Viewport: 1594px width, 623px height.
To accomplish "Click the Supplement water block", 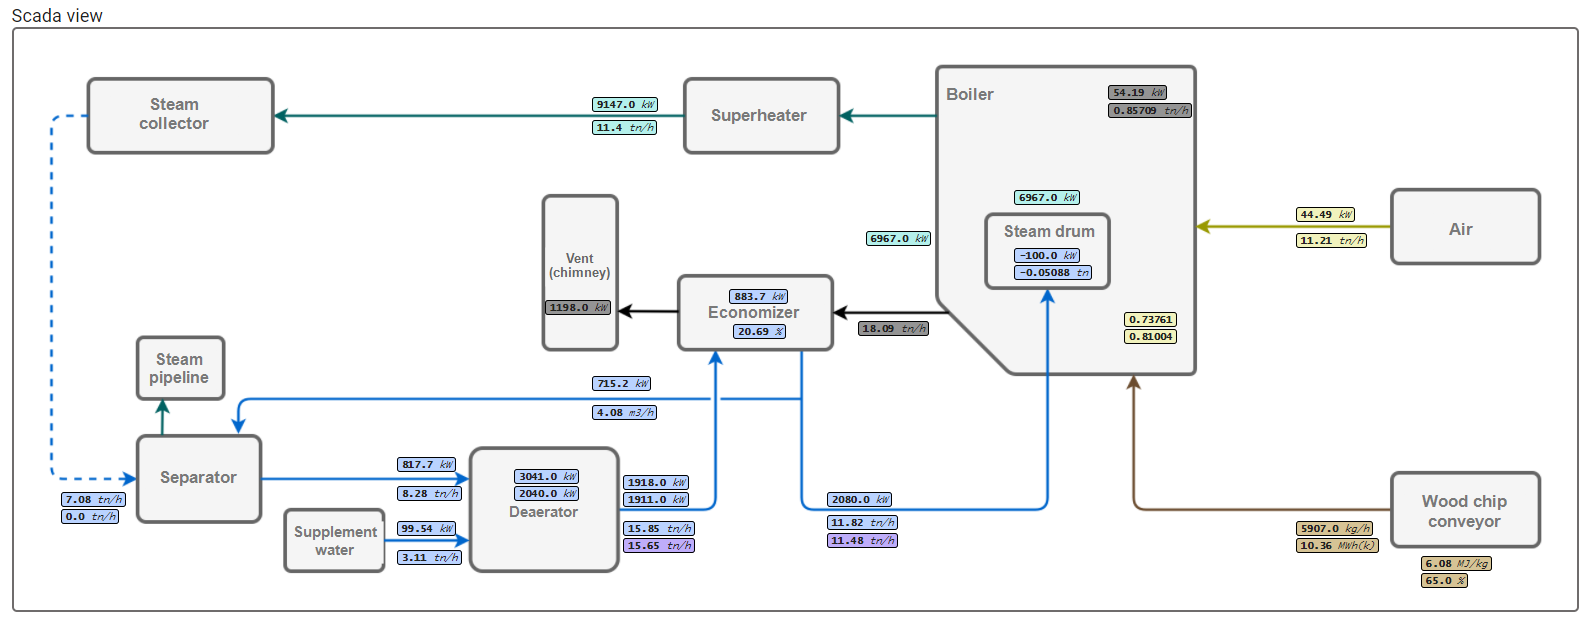I will click(x=334, y=541).
